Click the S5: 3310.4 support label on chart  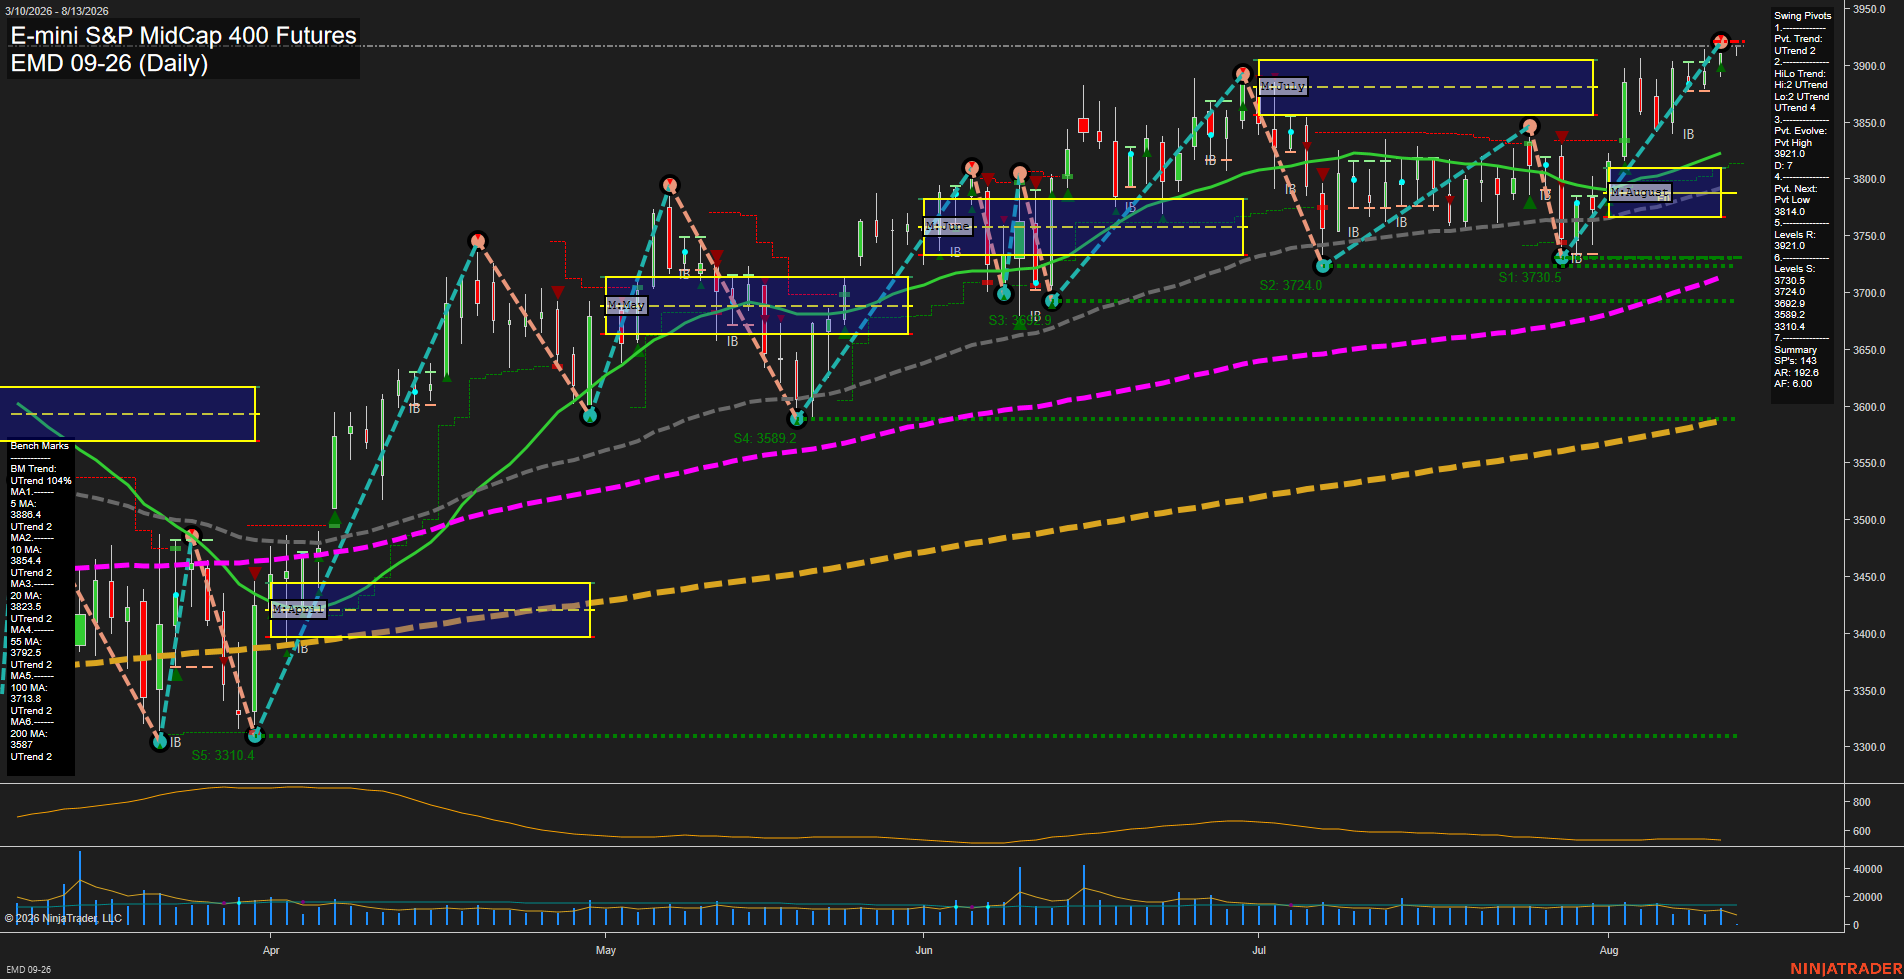[x=223, y=755]
